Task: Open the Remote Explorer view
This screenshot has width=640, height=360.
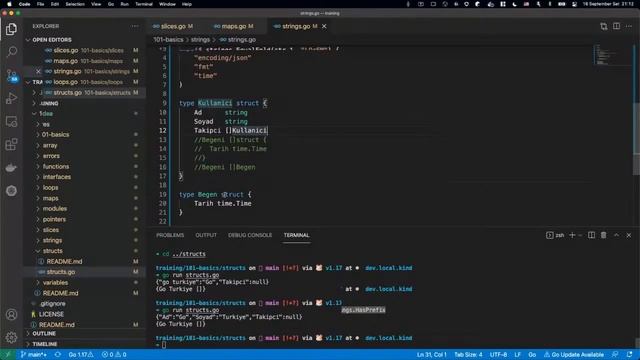Action: 11,121
